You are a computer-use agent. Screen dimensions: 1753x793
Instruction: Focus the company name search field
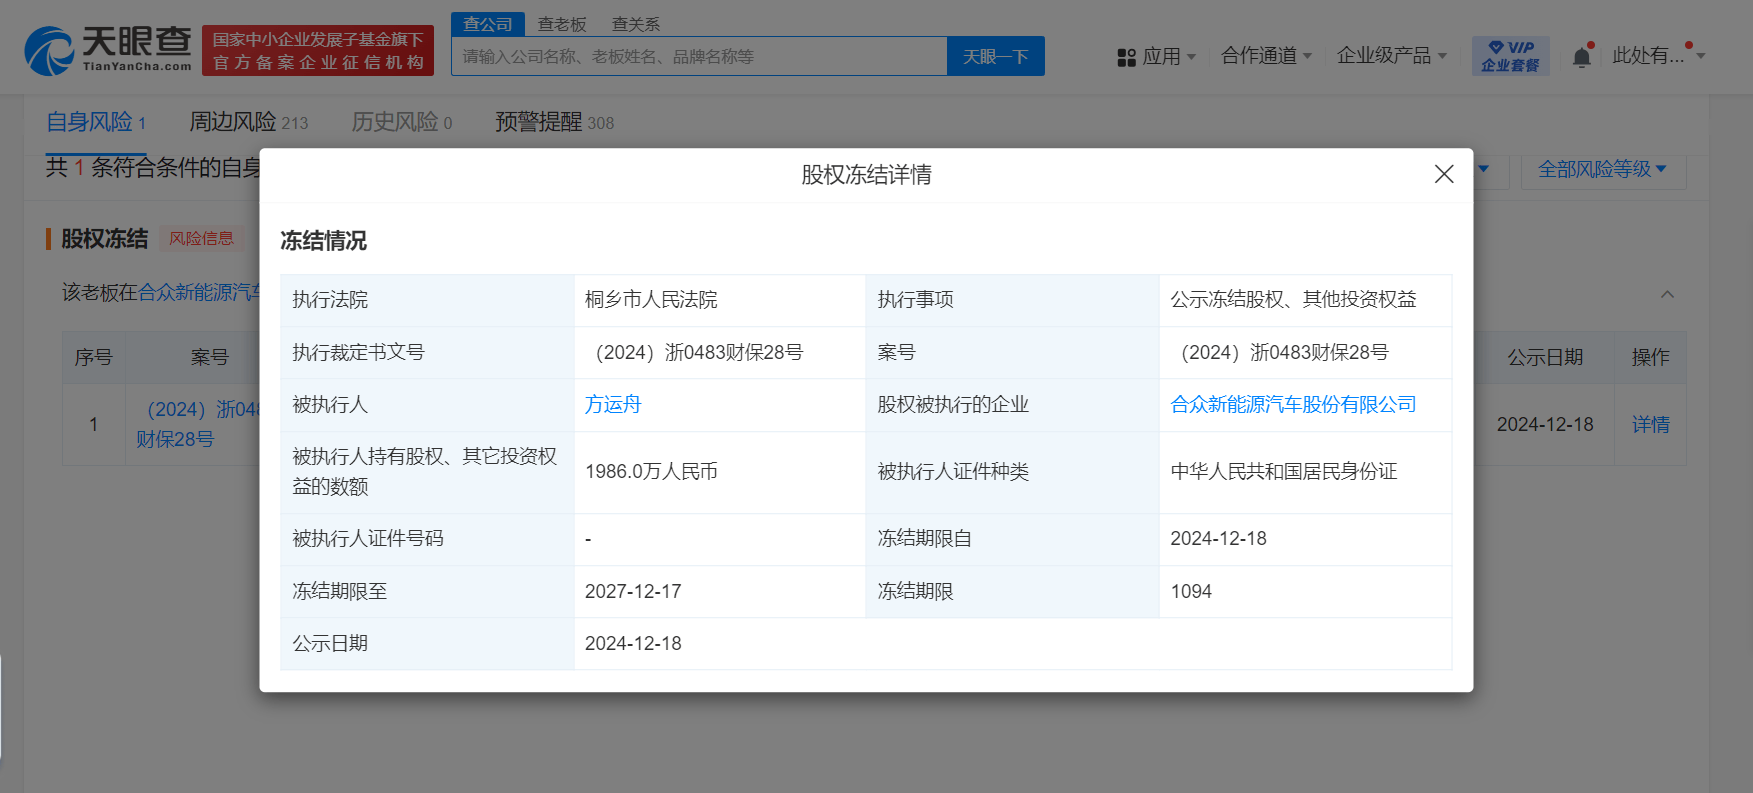699,56
